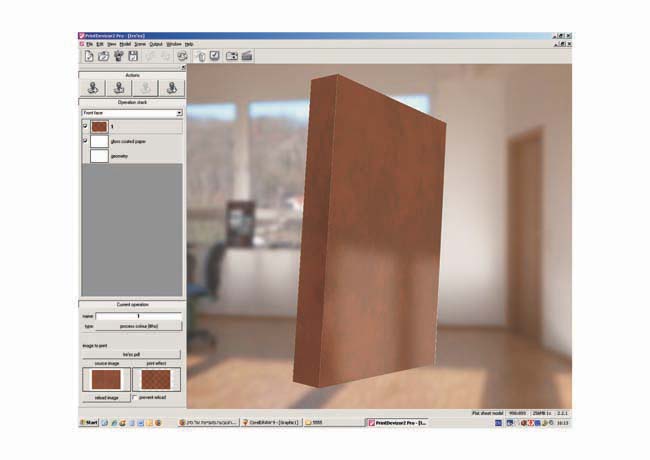Screen dimensions: 650x460
Task: Toggle visibility of operation layer 1
Action: (85, 126)
